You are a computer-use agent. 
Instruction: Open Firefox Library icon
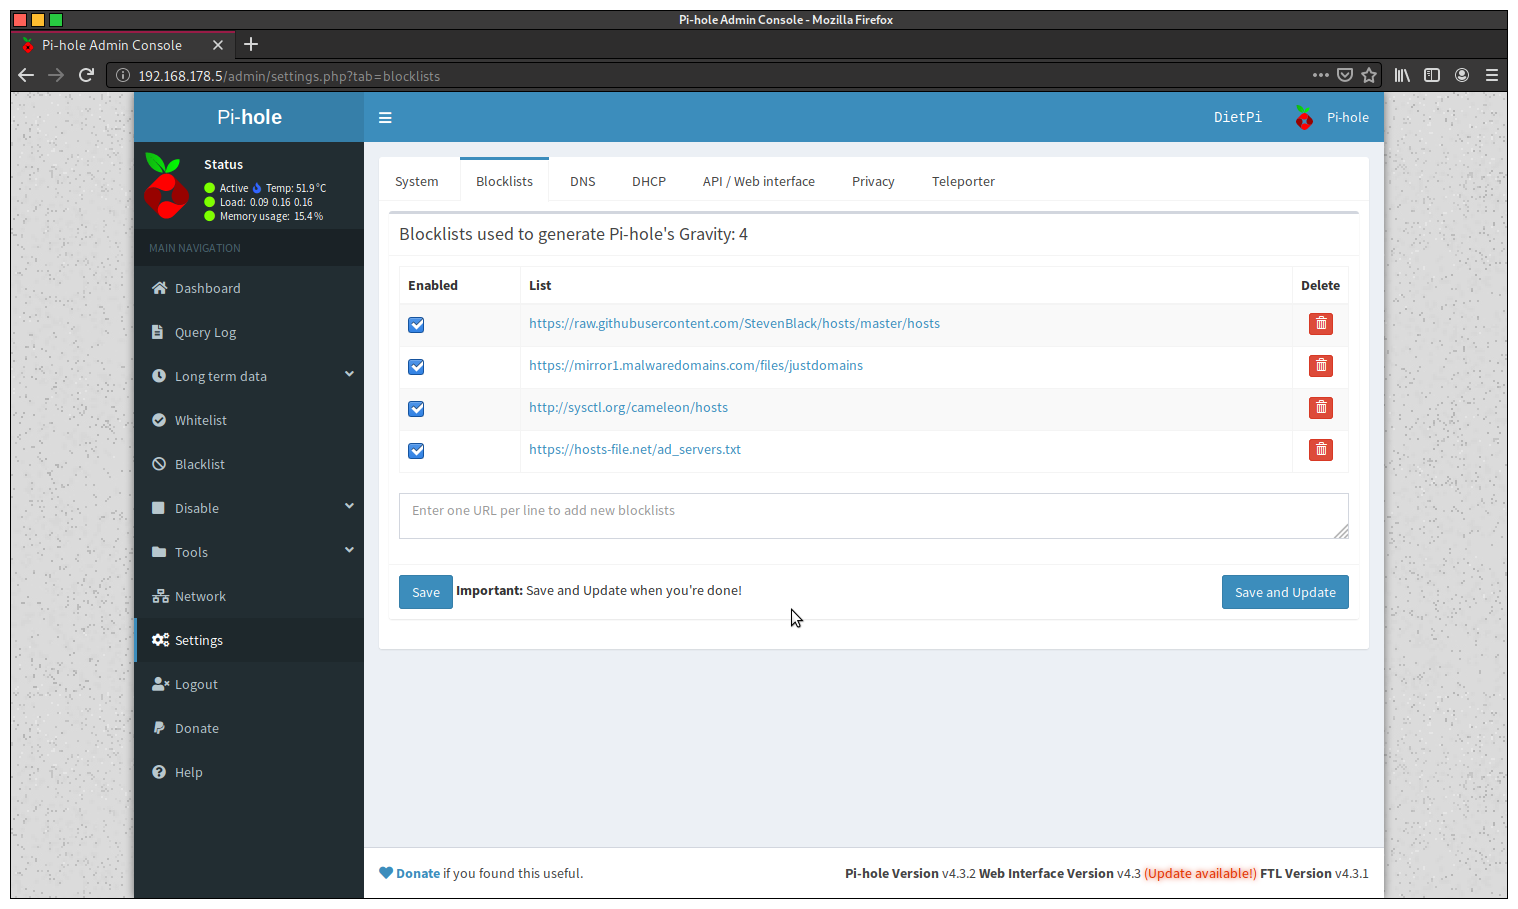(1402, 75)
